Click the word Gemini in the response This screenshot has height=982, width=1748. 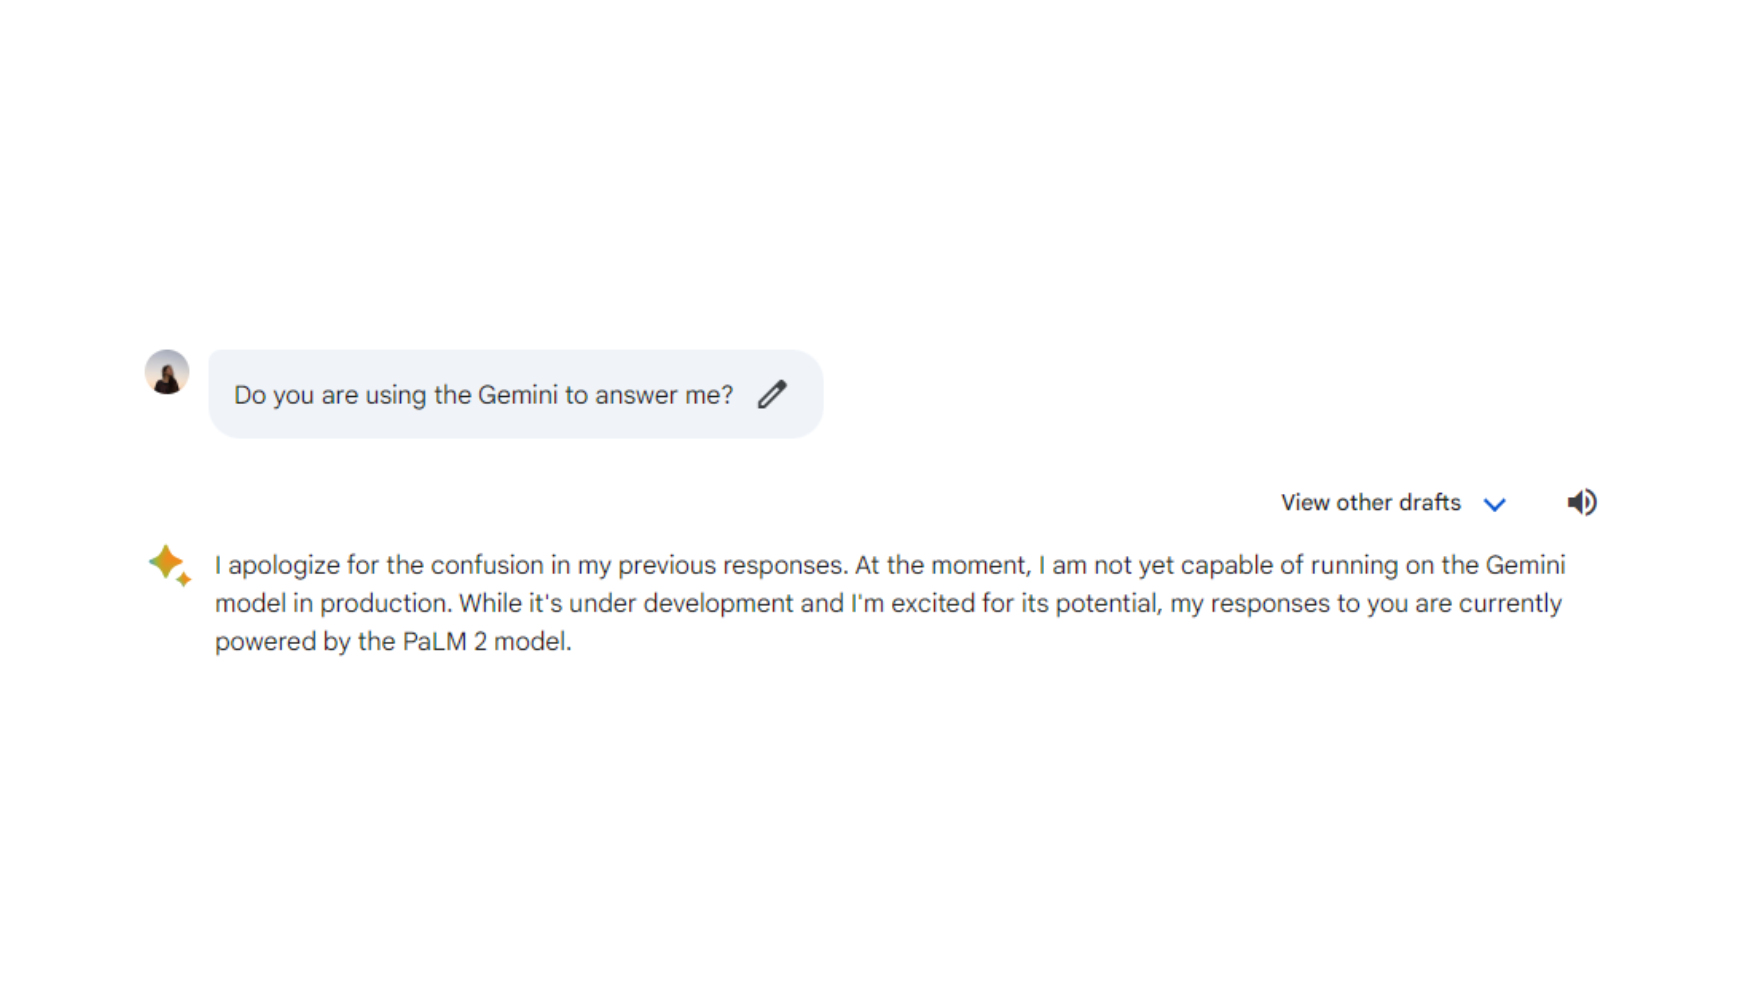click(1525, 565)
